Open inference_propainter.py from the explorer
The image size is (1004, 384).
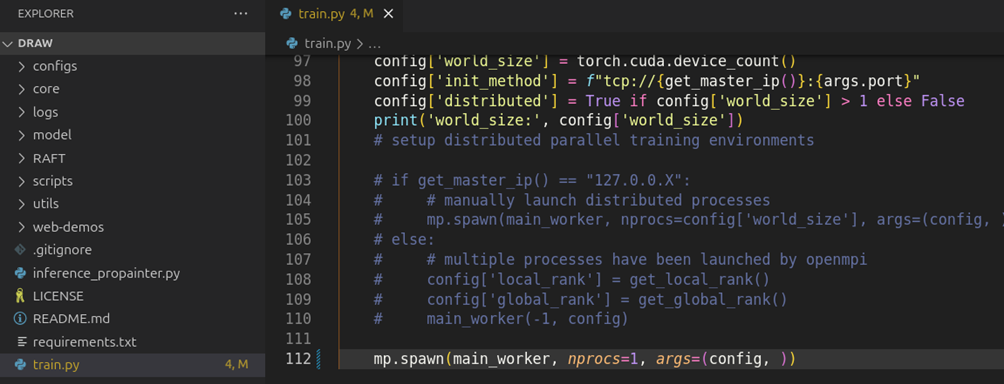133,273
